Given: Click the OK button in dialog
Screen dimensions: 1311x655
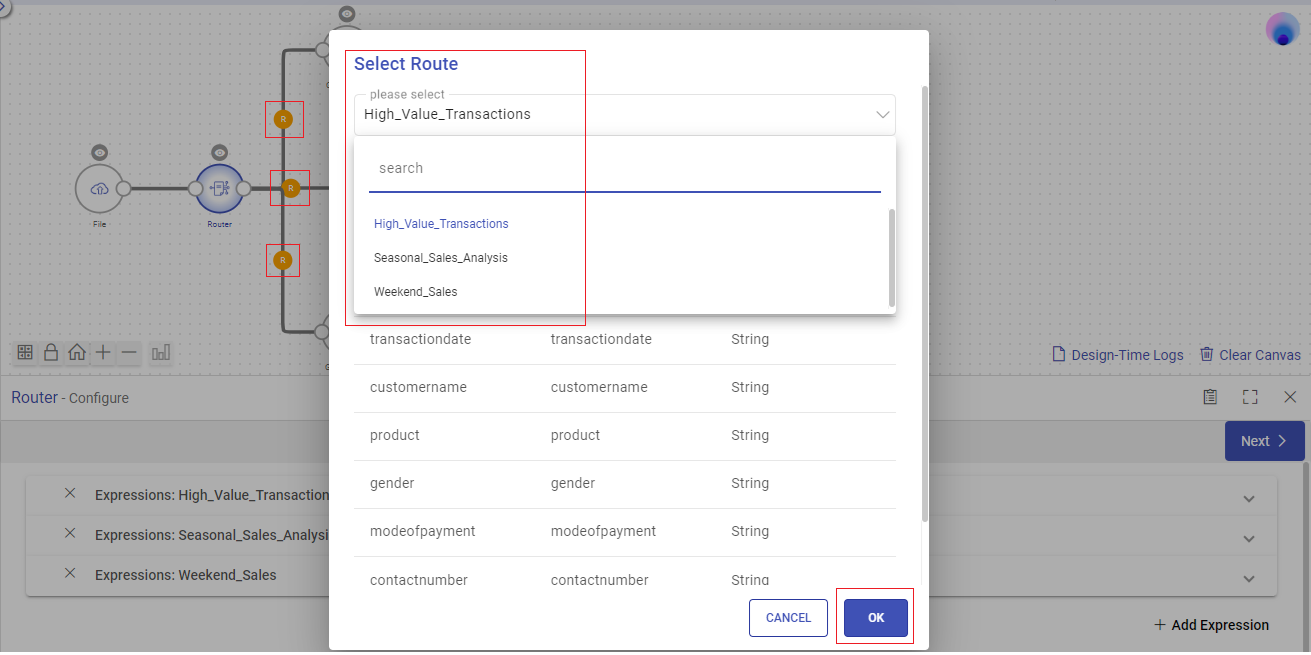Looking at the screenshot, I should tap(875, 618).
